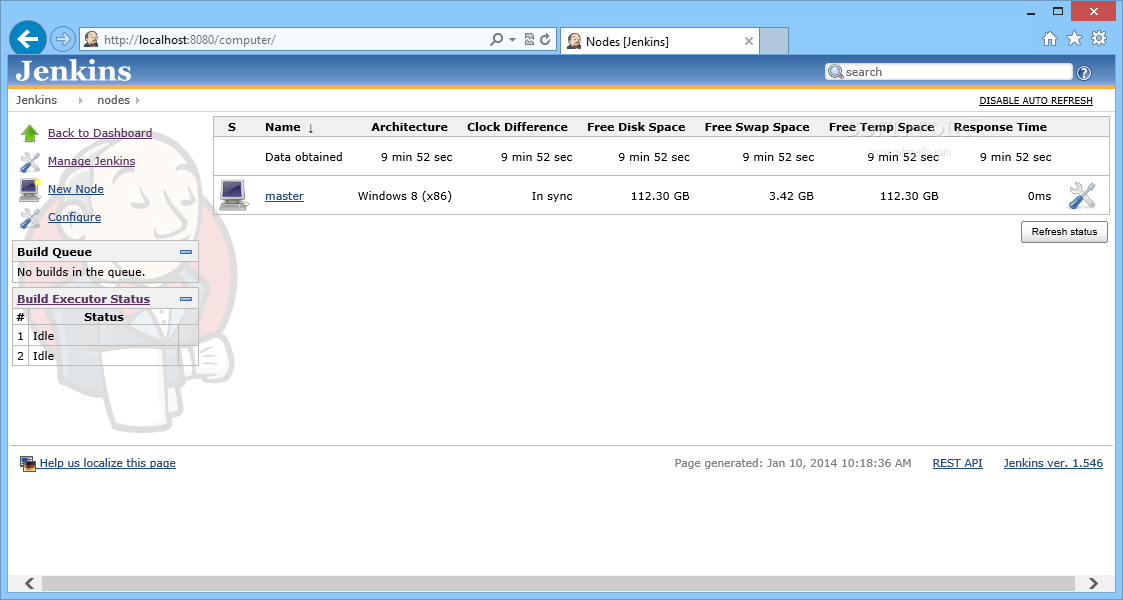The width and height of the screenshot is (1123, 600).
Task: Open Help us localize this page link
Action: [x=107, y=463]
